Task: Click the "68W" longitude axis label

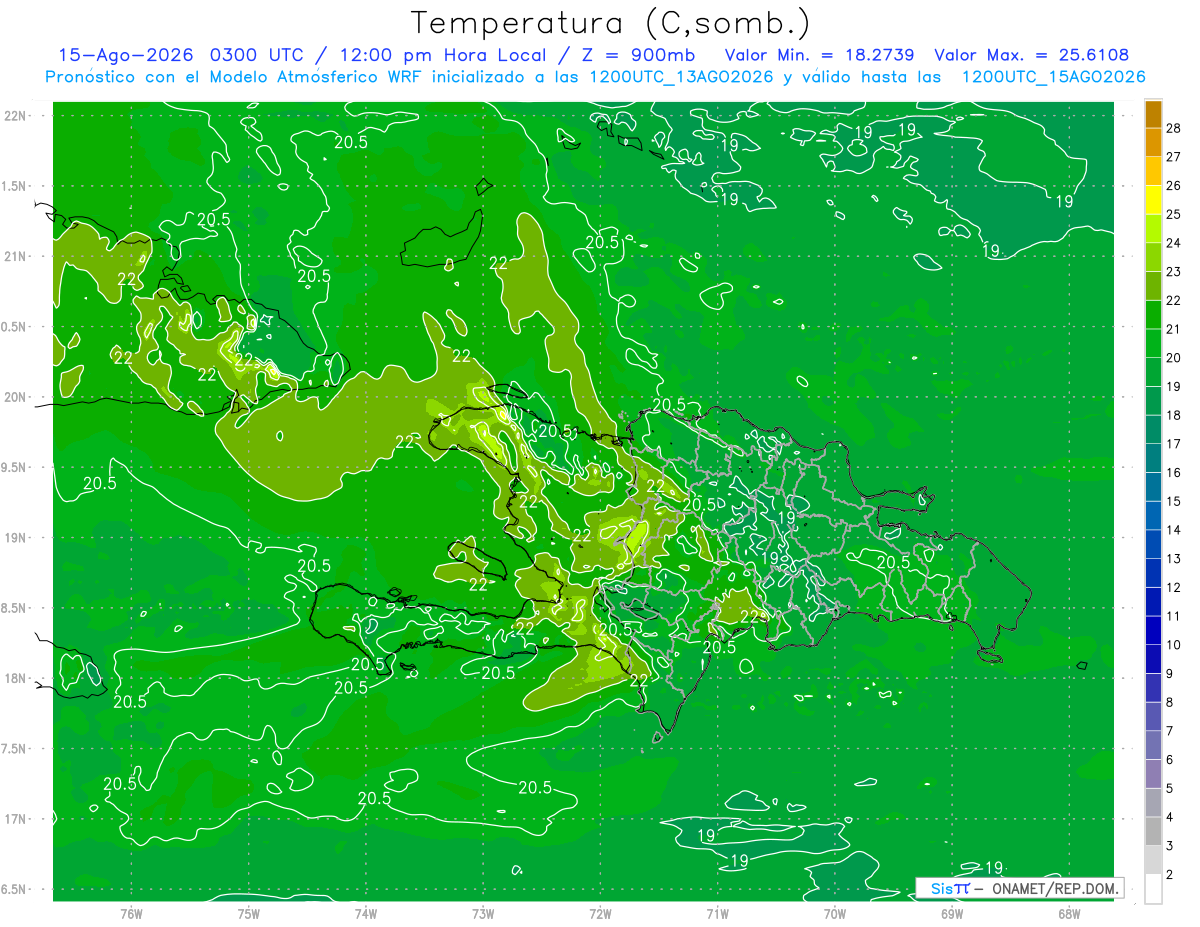Action: click(1069, 913)
